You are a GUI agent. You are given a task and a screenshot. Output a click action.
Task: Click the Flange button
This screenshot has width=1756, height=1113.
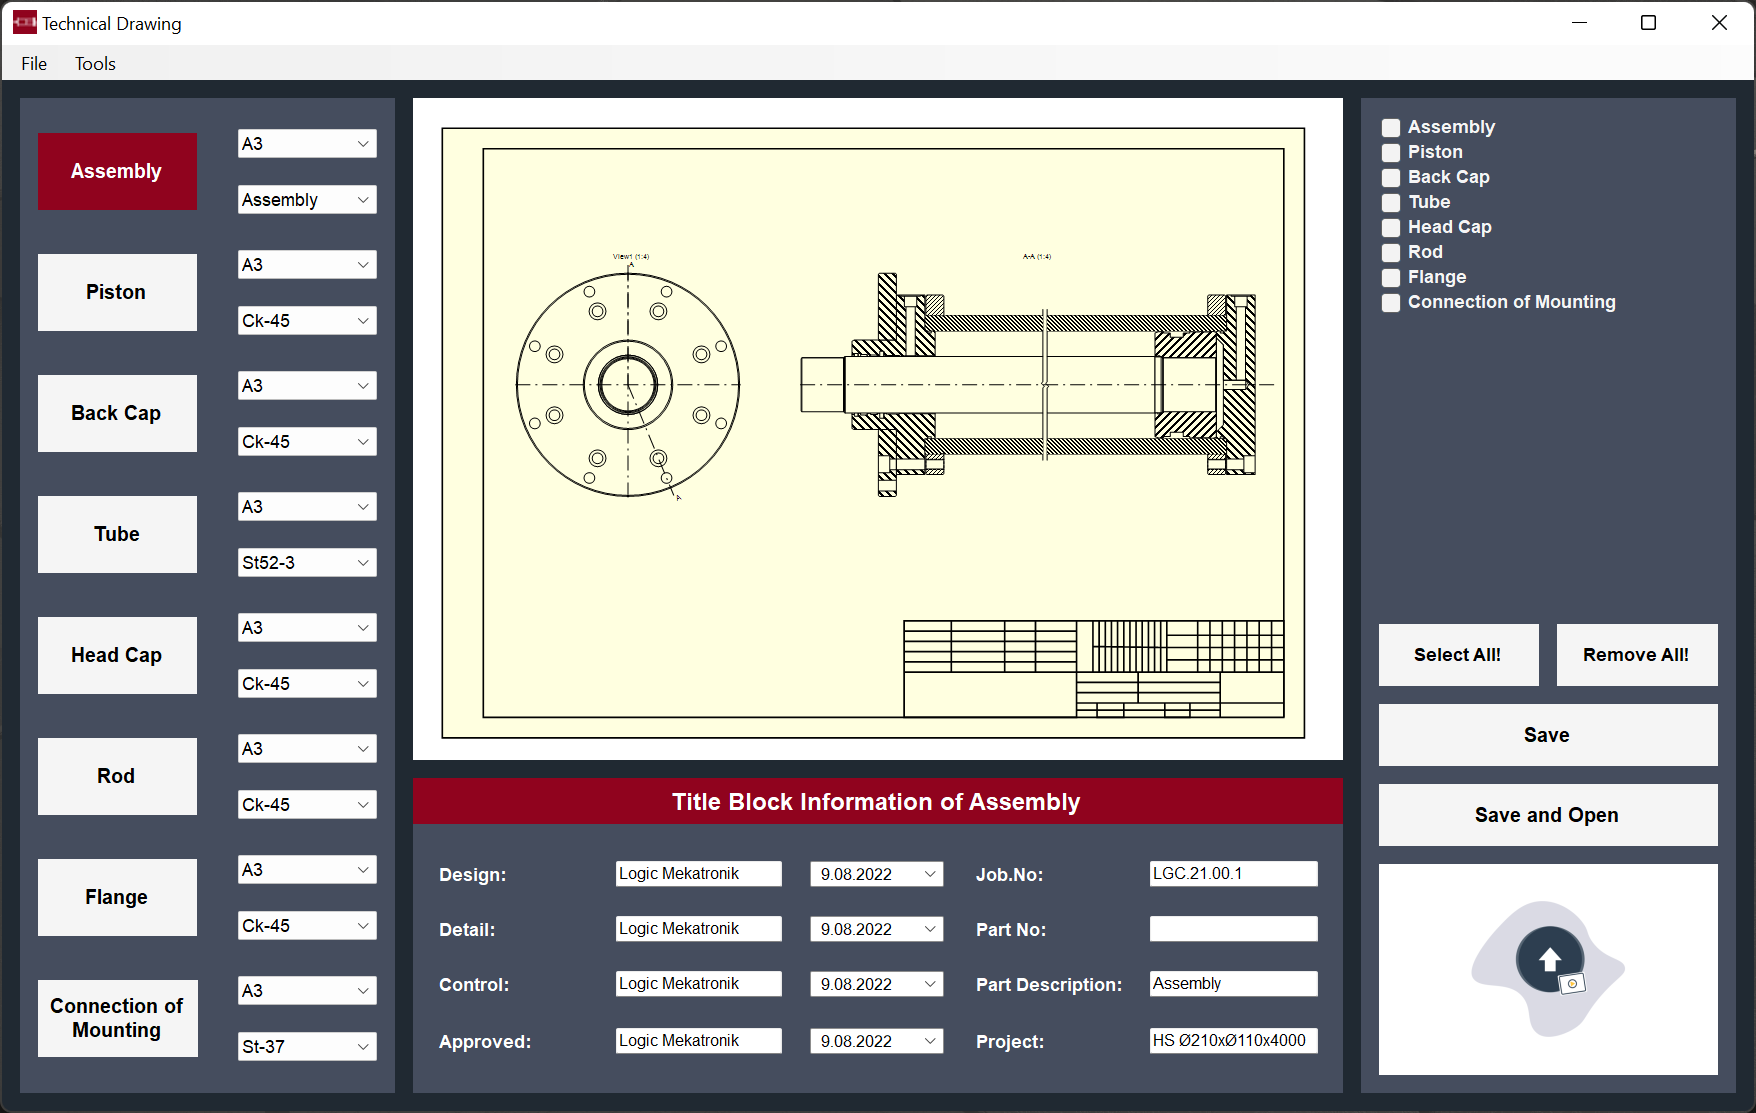117,897
